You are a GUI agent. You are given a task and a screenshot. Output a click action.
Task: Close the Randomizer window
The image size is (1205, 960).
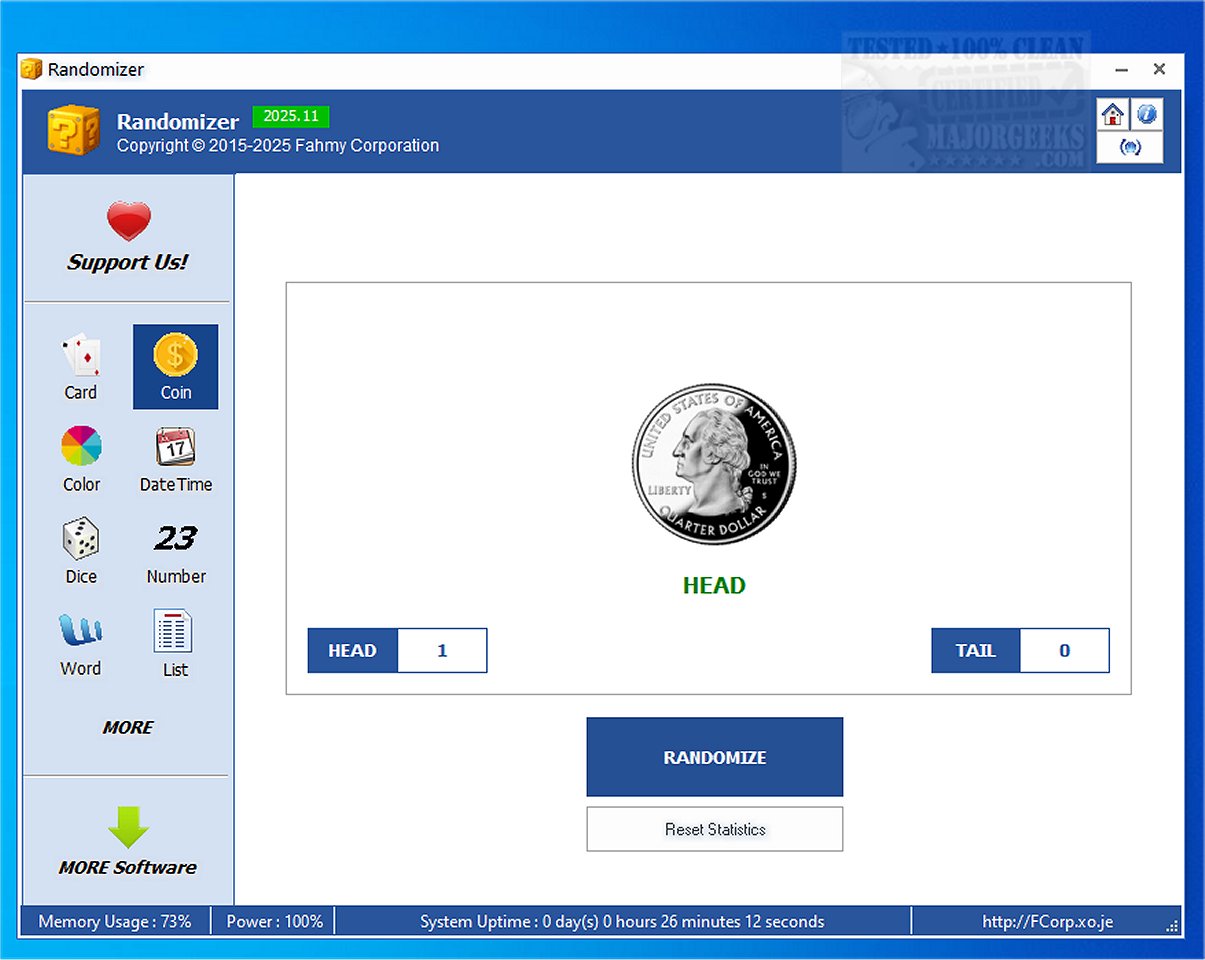pos(1159,70)
